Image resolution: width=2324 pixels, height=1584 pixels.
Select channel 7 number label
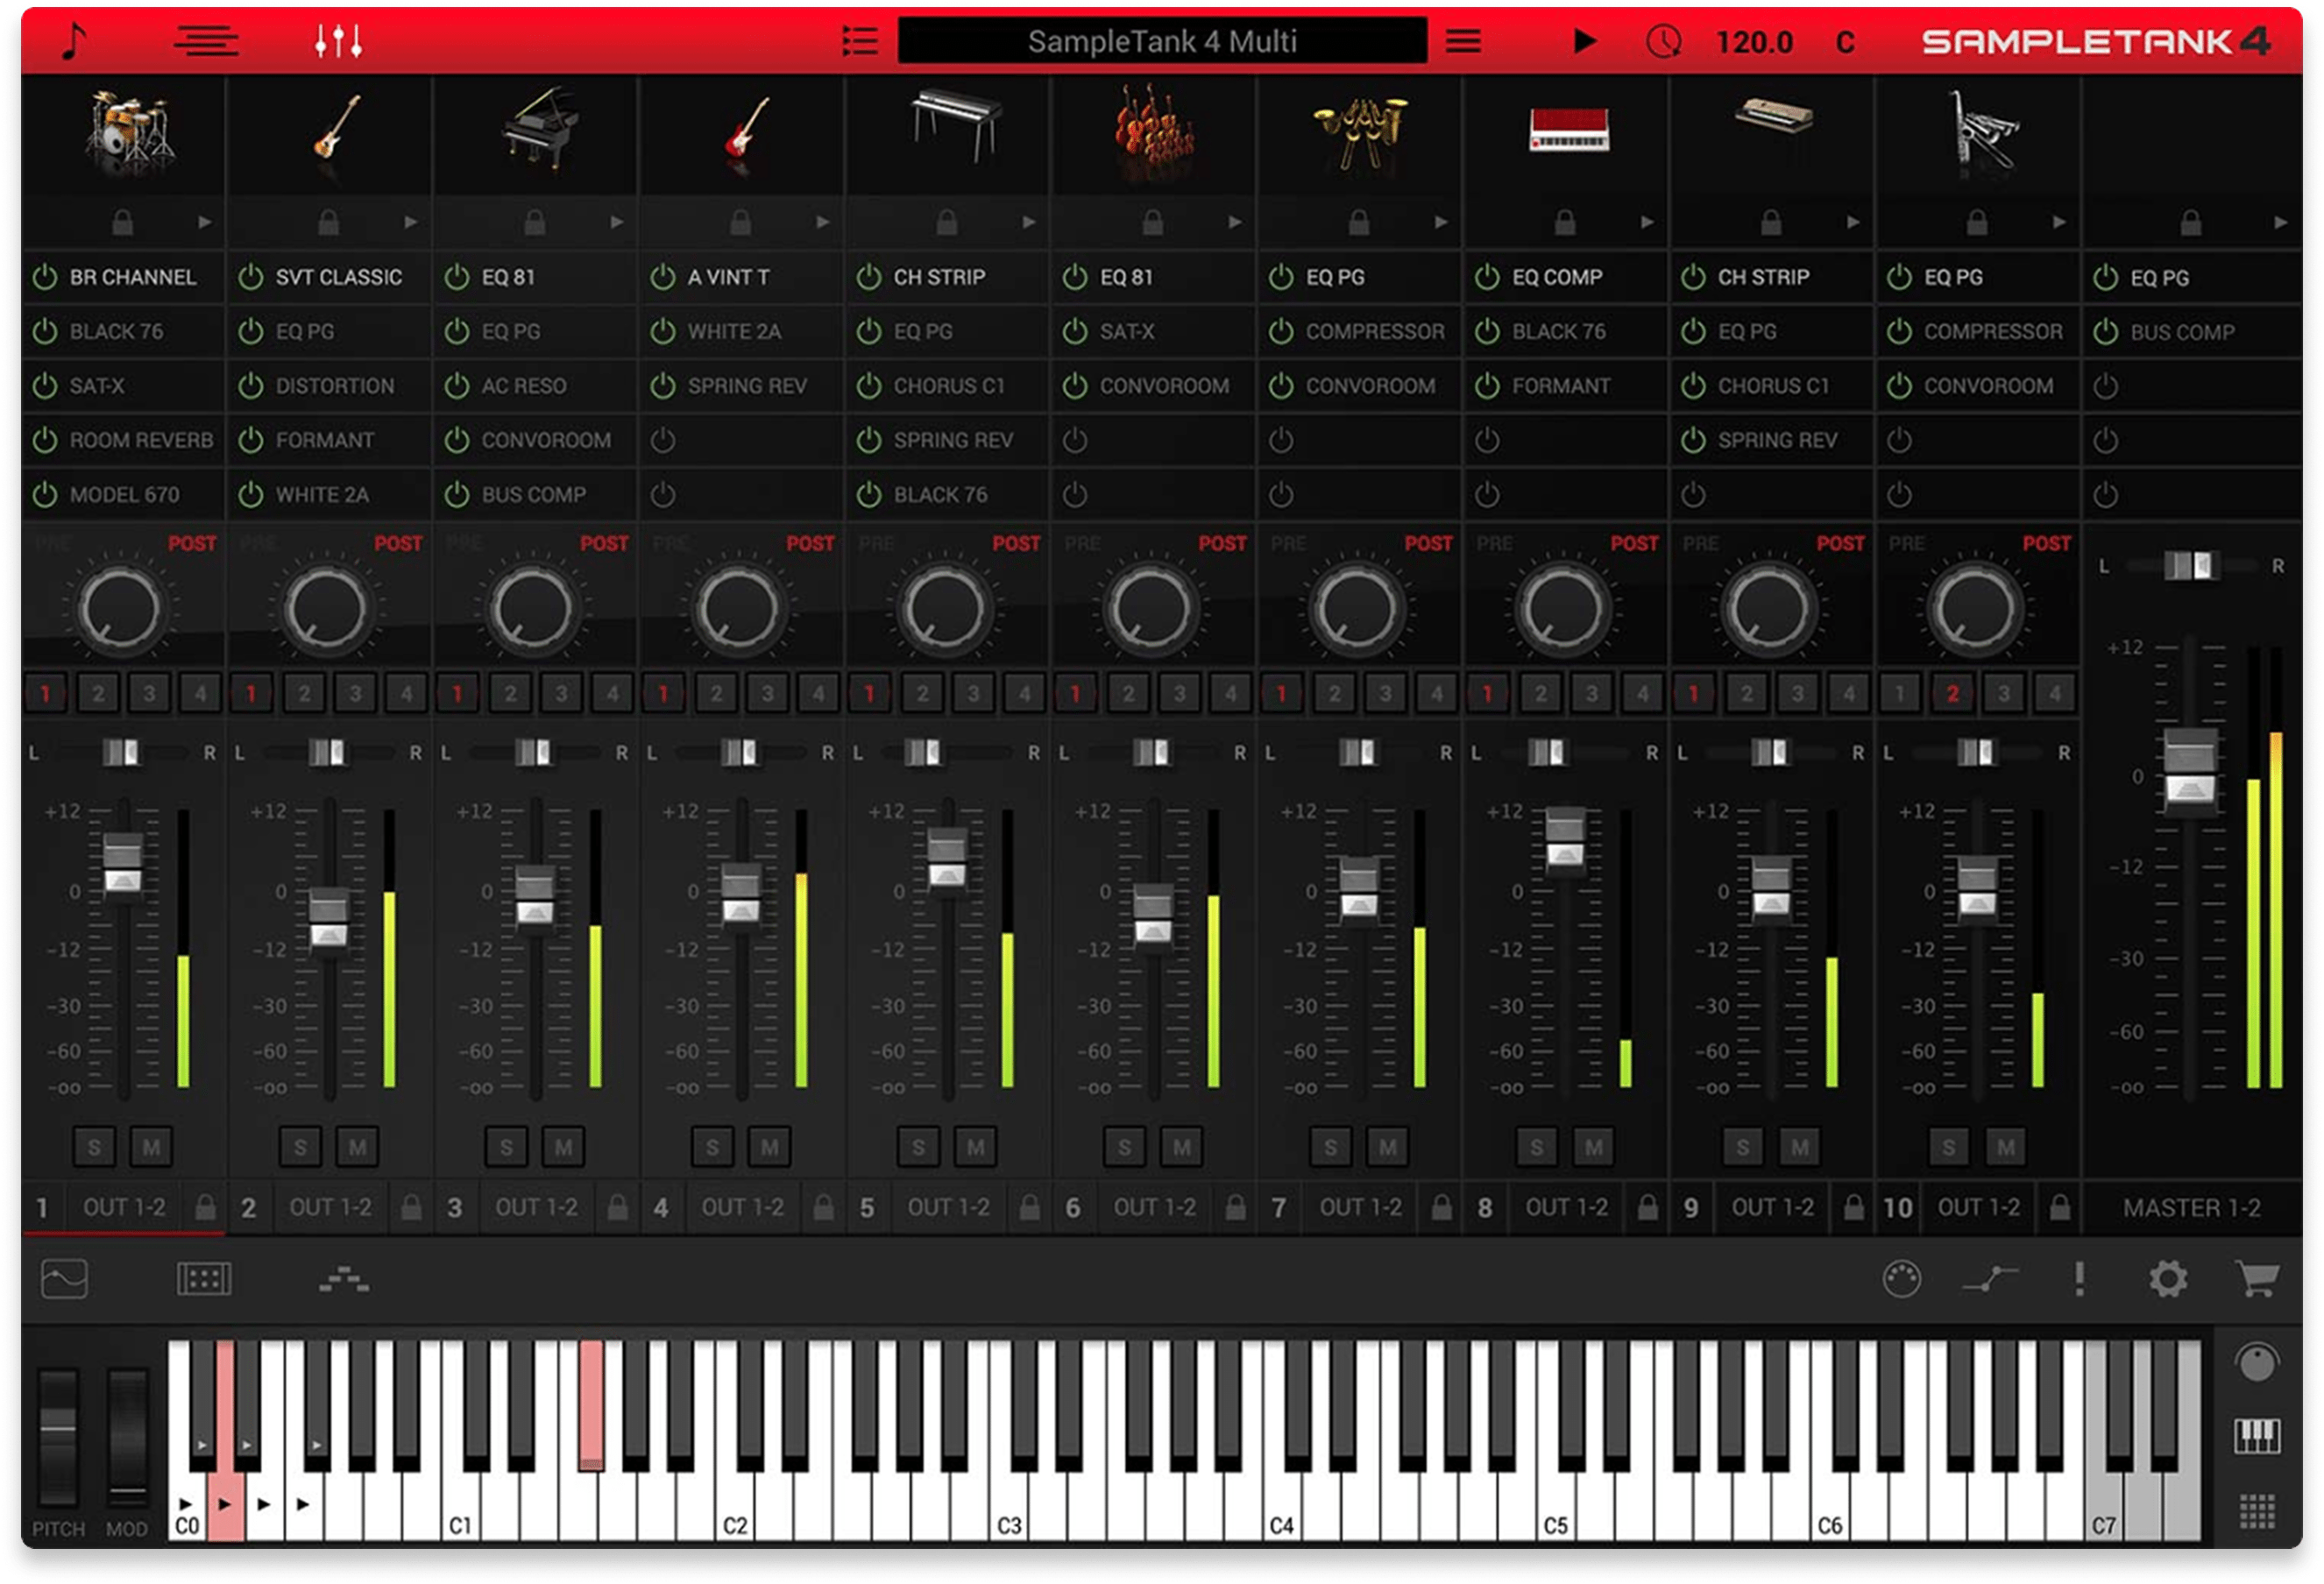(x=1279, y=1207)
